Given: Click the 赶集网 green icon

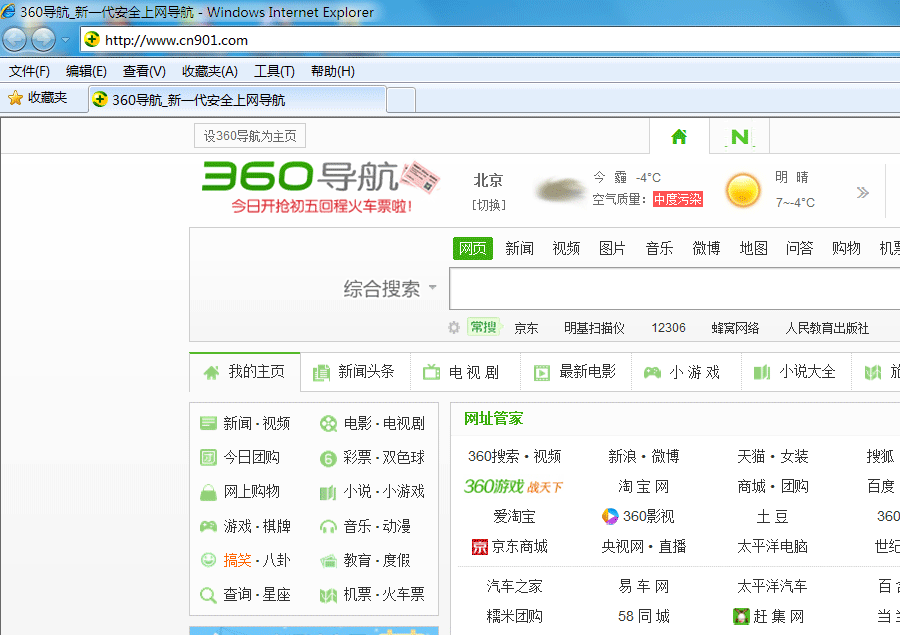Looking at the screenshot, I should tap(741, 616).
